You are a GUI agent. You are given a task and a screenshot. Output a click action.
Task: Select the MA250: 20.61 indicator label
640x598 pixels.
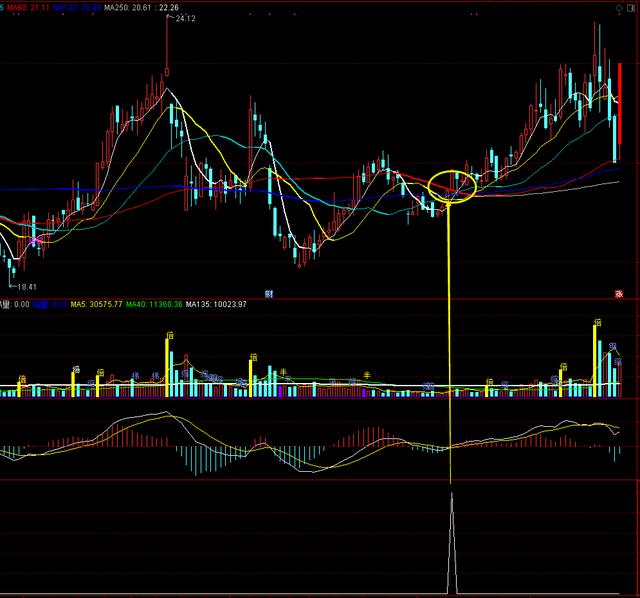click(128, 7)
